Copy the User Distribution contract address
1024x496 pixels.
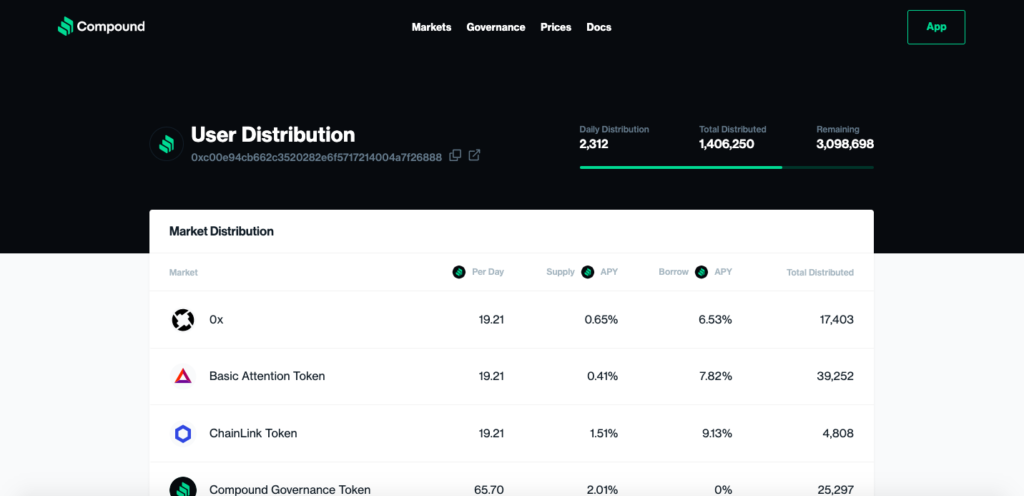[455, 155]
